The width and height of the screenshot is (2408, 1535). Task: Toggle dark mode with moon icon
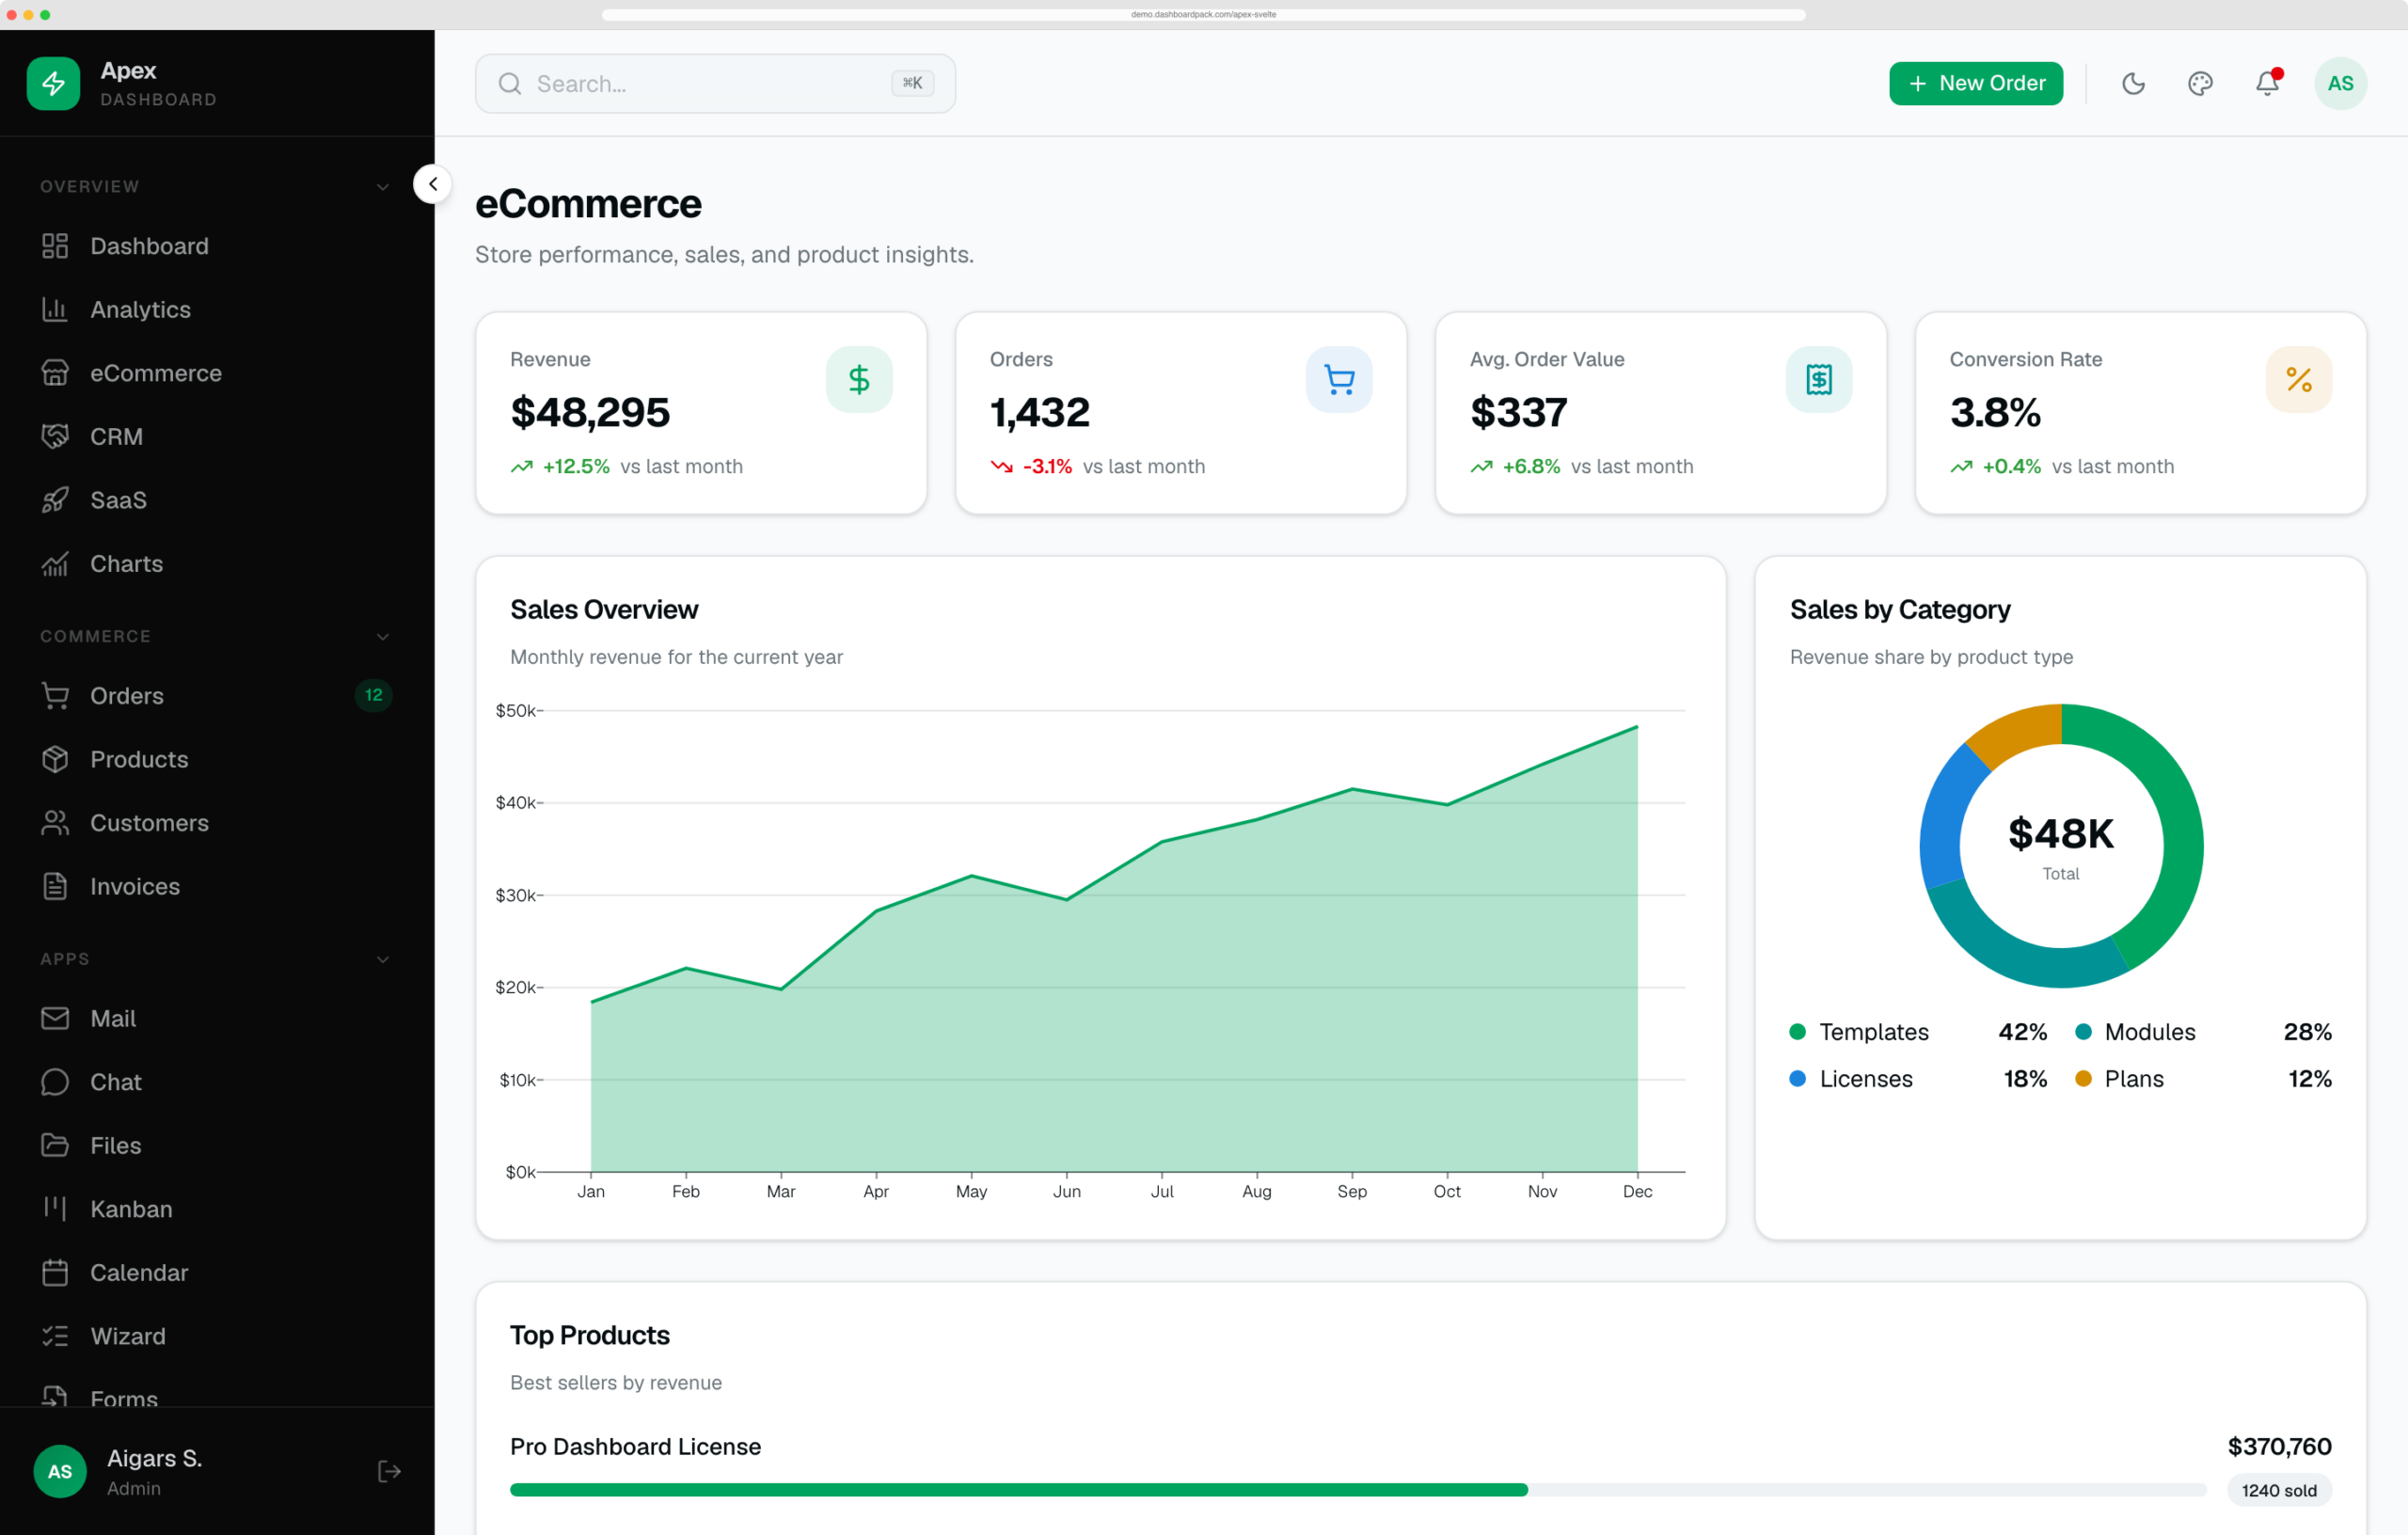pos(2133,83)
